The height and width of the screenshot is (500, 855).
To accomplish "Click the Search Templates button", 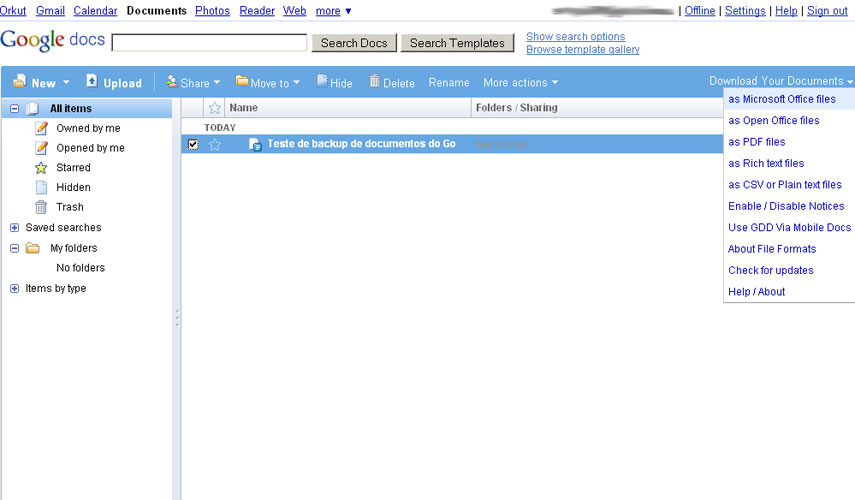I will click(x=457, y=43).
